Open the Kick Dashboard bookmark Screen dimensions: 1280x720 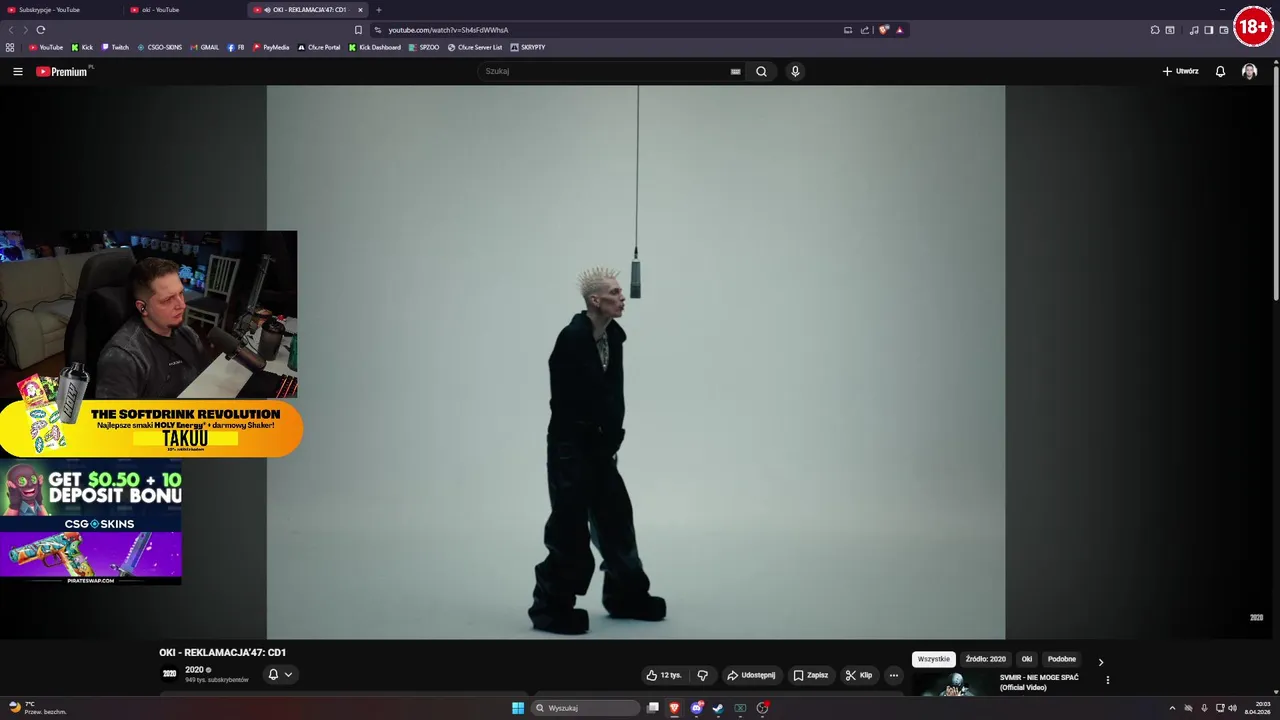[x=375, y=47]
